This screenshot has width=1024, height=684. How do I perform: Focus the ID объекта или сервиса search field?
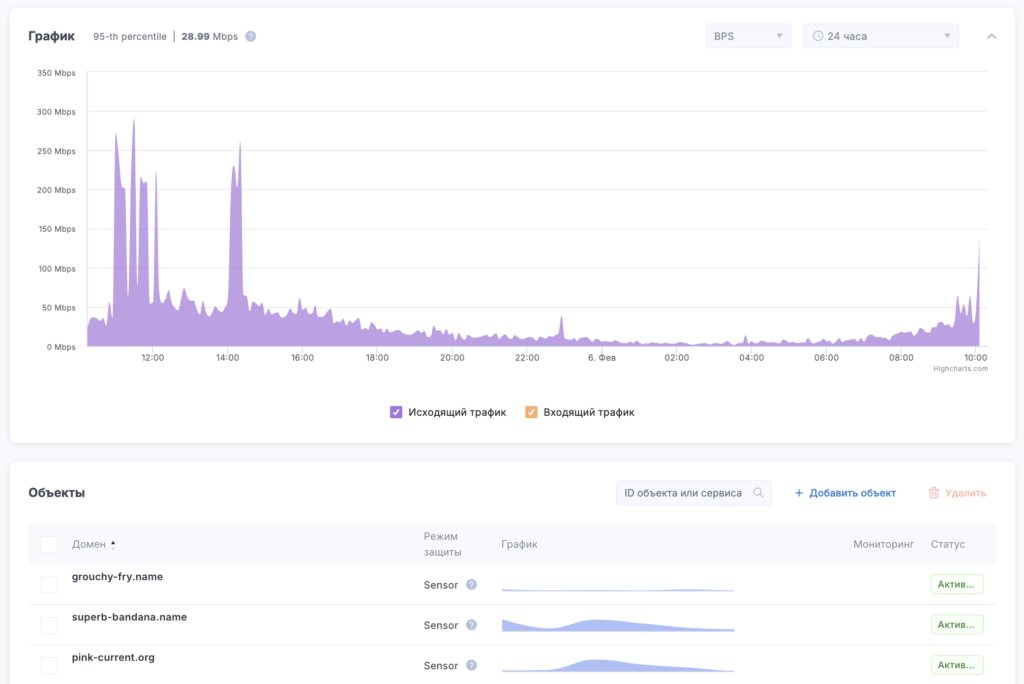coord(683,493)
